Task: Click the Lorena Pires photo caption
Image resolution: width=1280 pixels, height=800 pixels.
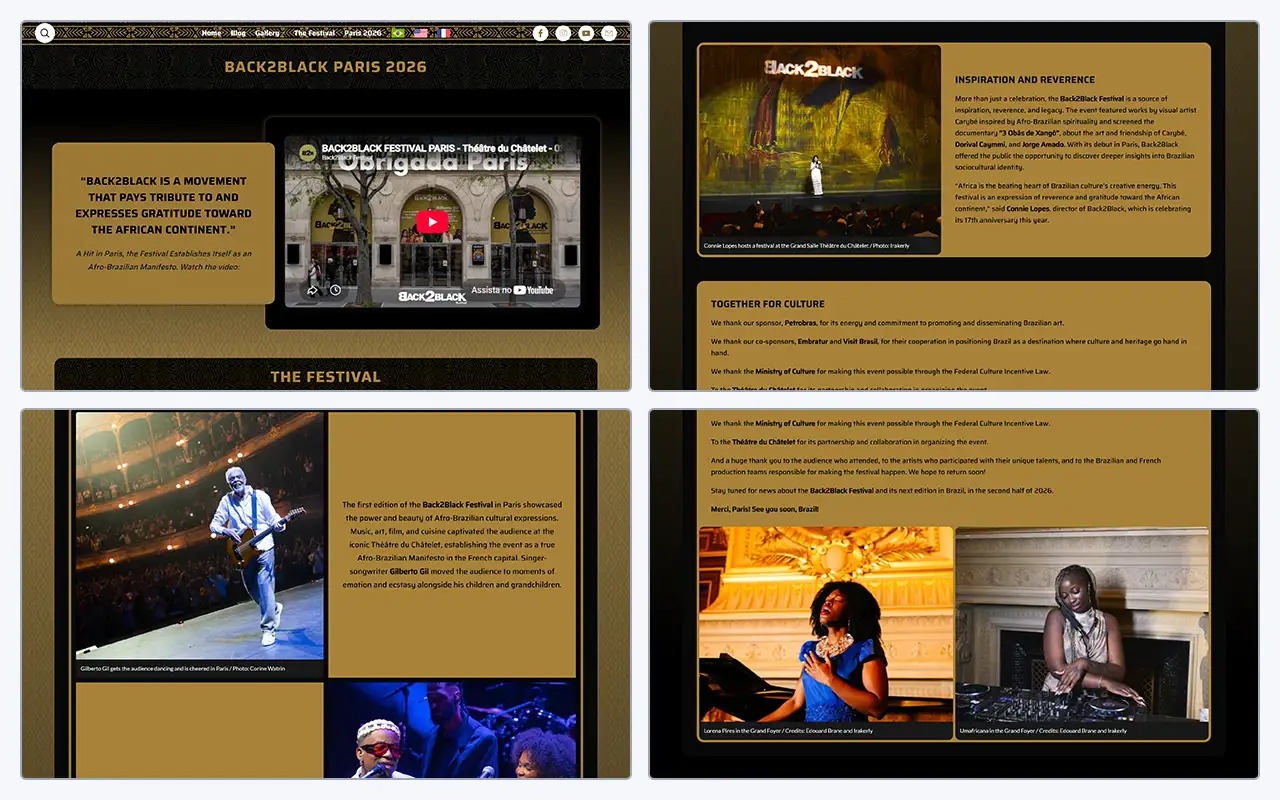Action: click(788, 731)
